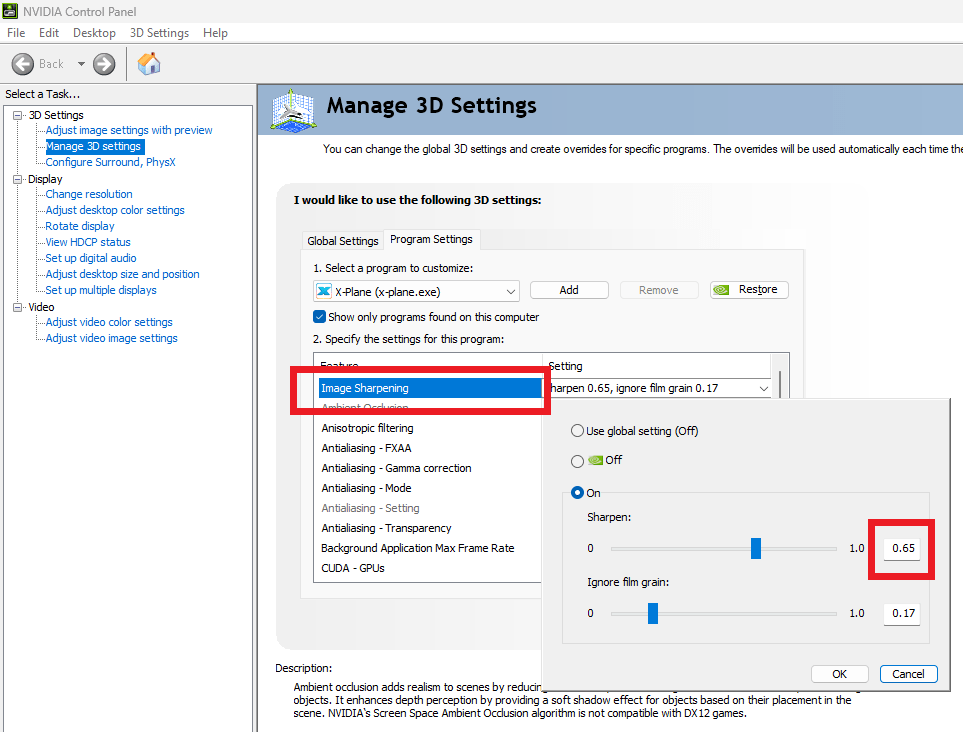Screen dimensions: 963x732
Task: Select the Image Sharpening feature row
Action: click(x=429, y=388)
